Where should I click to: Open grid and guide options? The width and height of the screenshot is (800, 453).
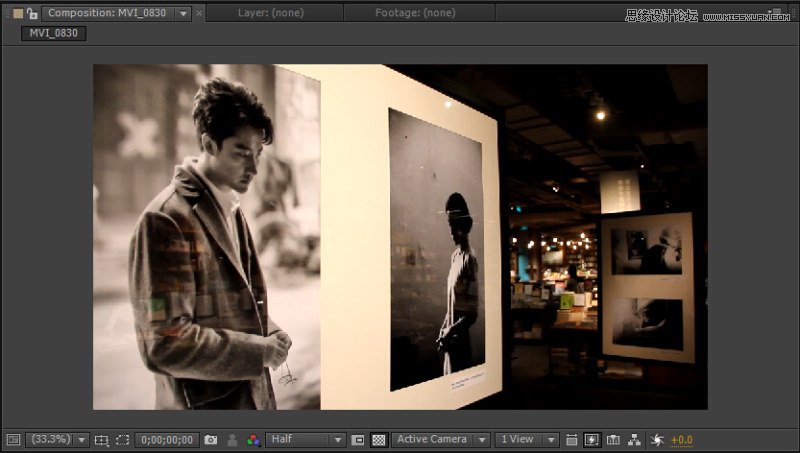101,440
